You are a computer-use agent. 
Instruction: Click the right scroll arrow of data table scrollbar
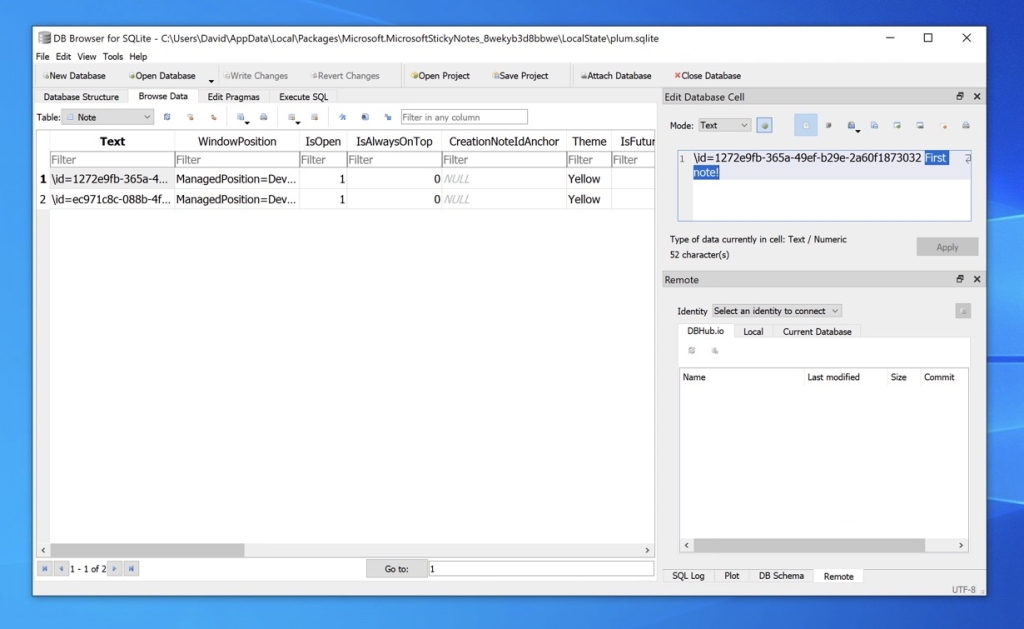[648, 550]
